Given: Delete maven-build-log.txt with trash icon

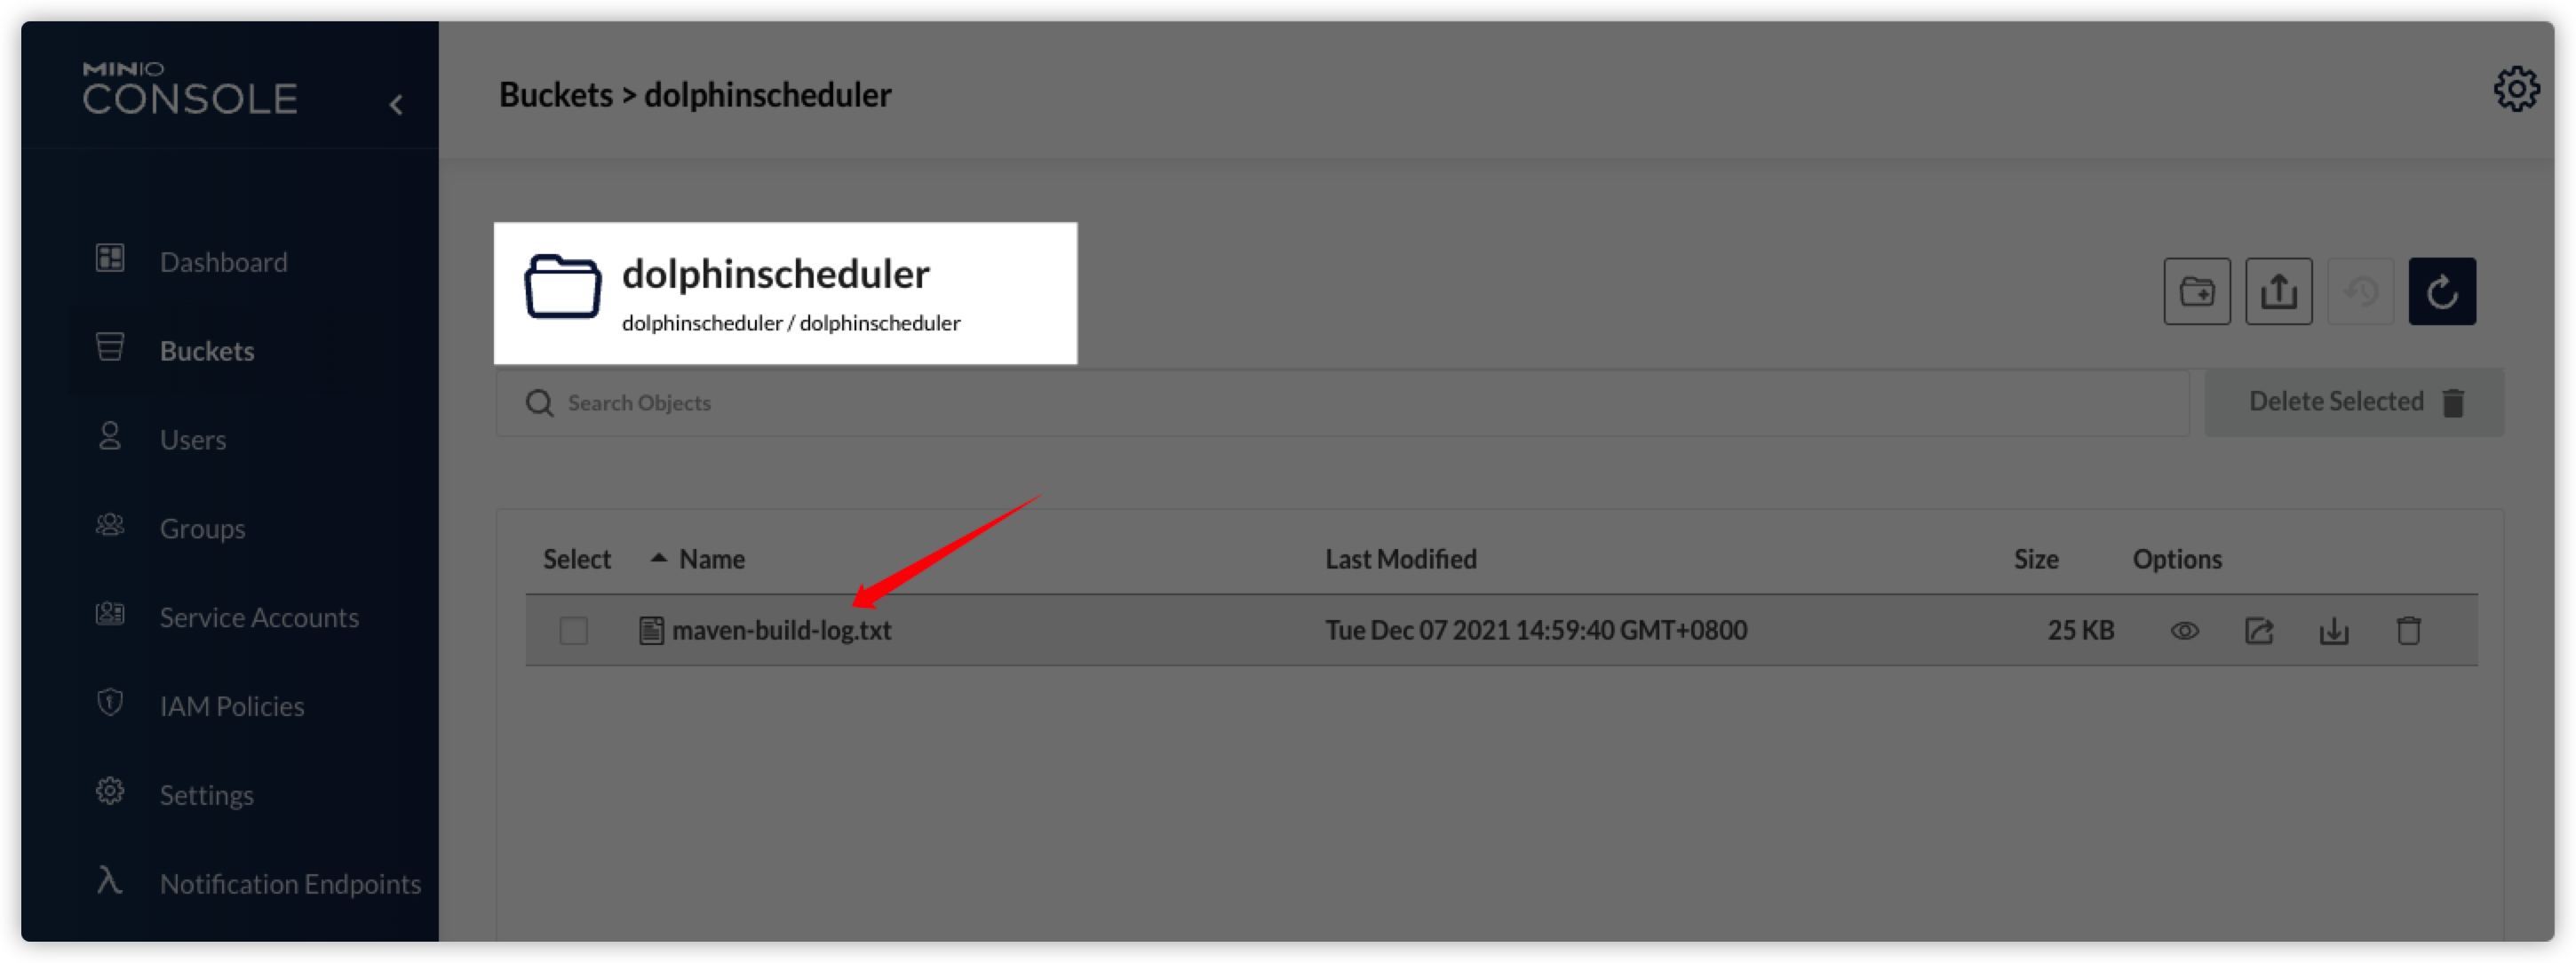Looking at the screenshot, I should pyautogui.click(x=2408, y=630).
